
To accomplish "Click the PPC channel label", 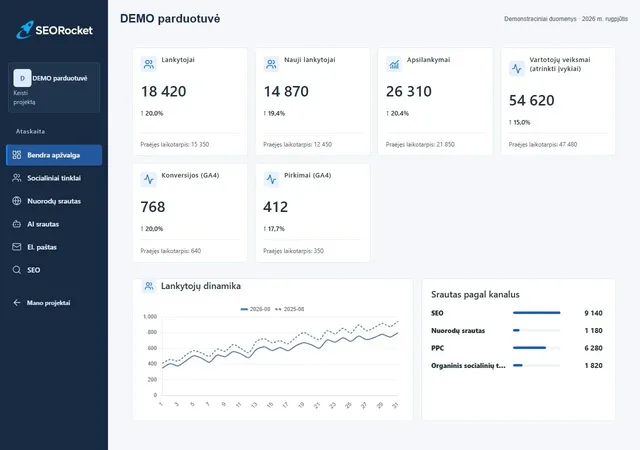I will pos(438,348).
